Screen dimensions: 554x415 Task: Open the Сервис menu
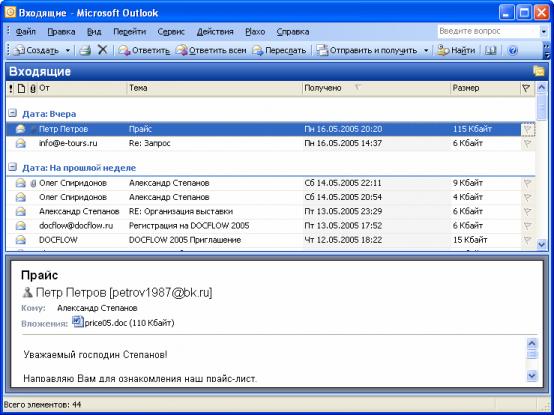coord(171,32)
